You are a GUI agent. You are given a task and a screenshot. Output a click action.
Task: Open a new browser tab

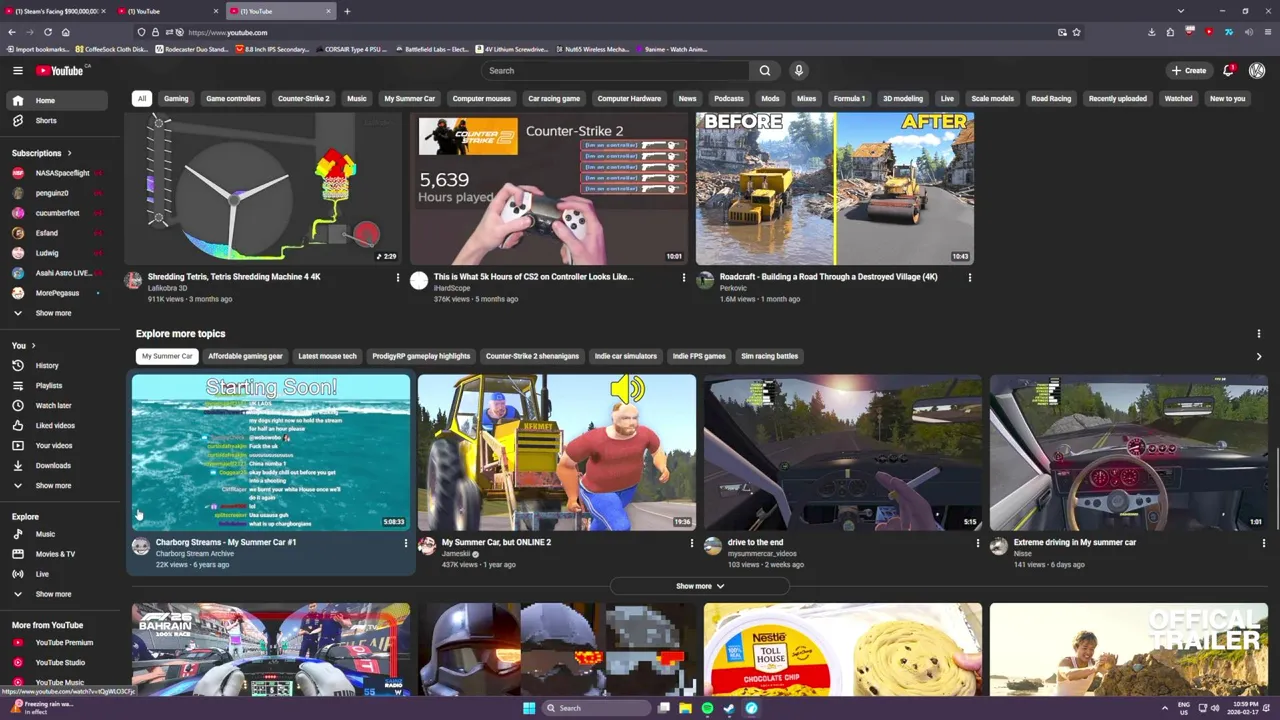coord(347,11)
